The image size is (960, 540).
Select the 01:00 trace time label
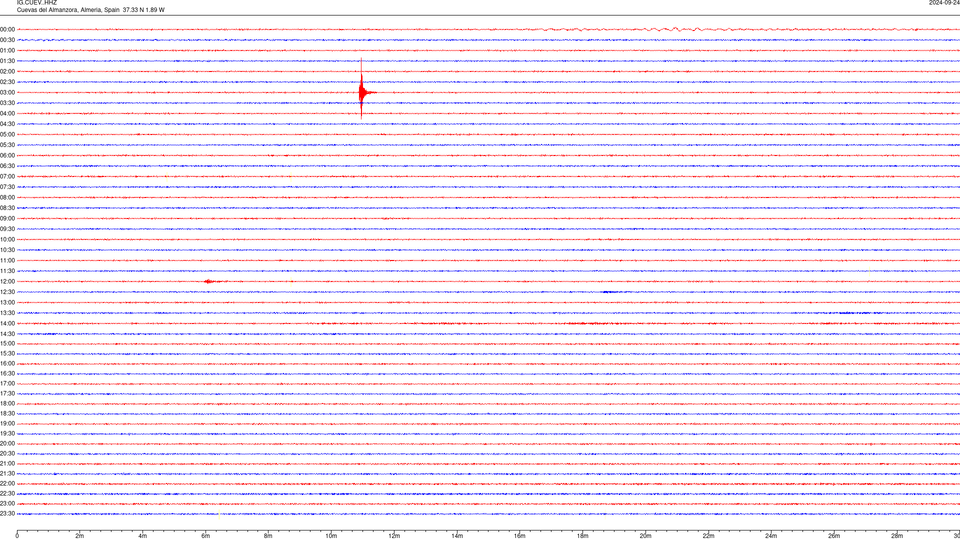[x=7, y=50]
